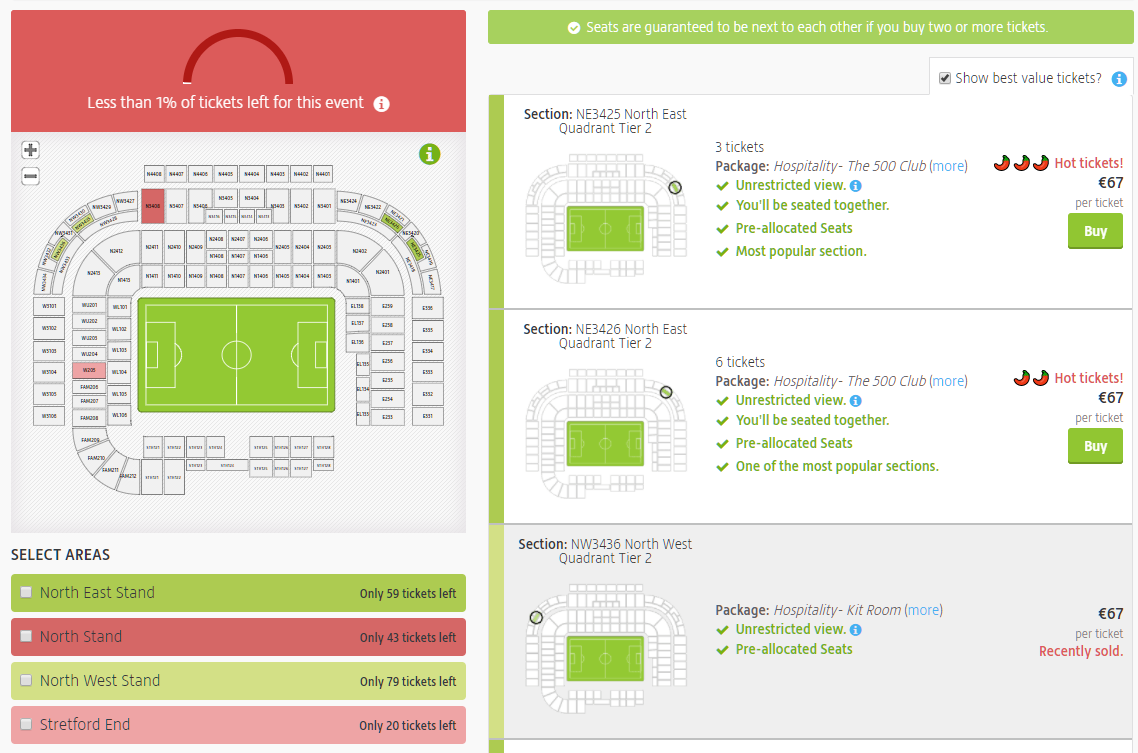Click the zoom-in plus icon on the stadium map
Image resolution: width=1138 pixels, height=753 pixels.
pyautogui.click(x=30, y=150)
